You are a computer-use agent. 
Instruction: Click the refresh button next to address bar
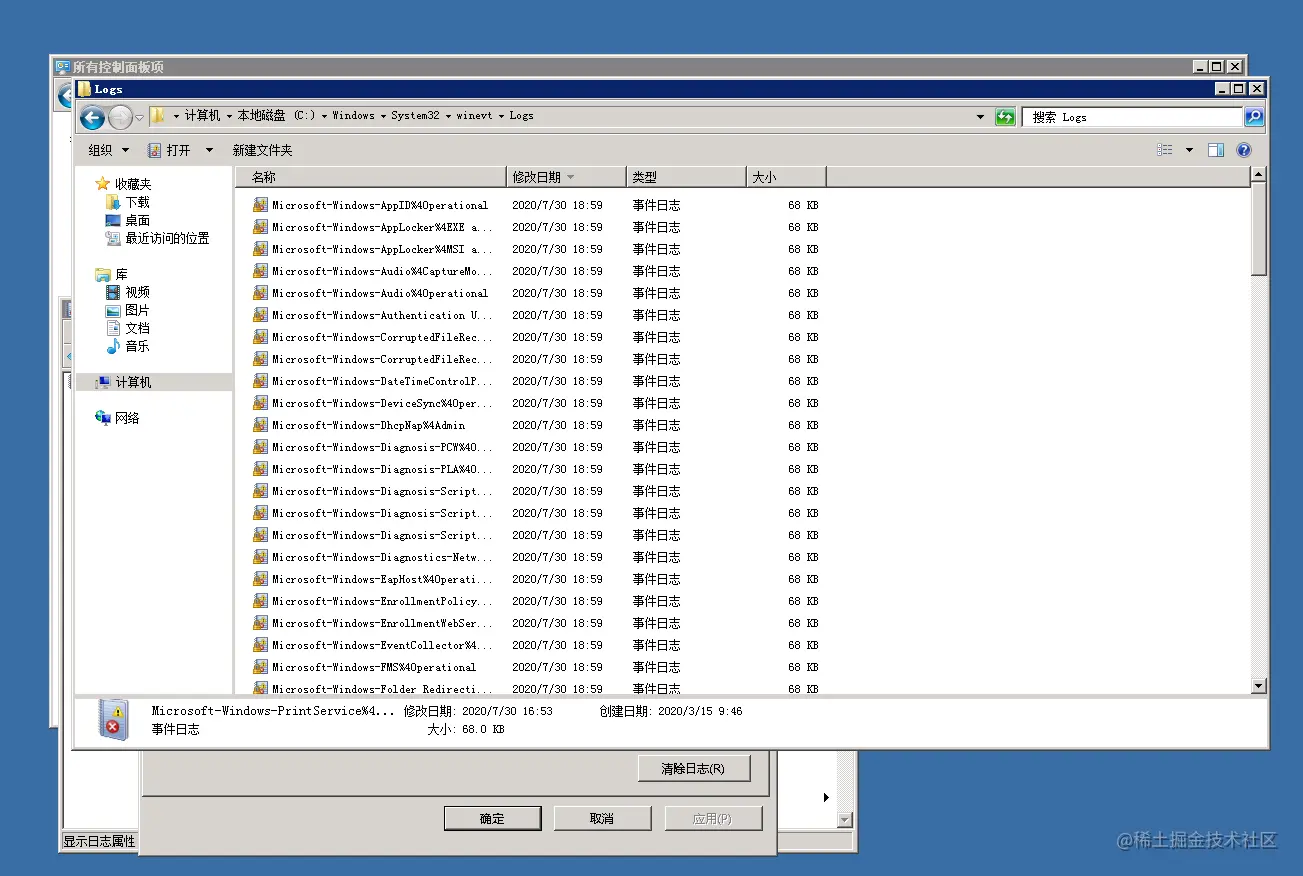[x=1005, y=117]
